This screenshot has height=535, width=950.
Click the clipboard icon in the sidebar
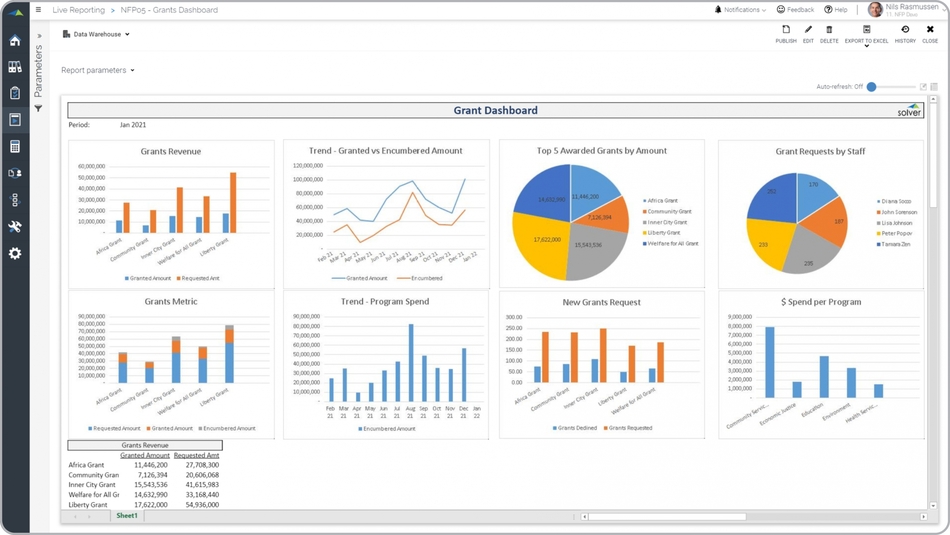click(x=15, y=93)
